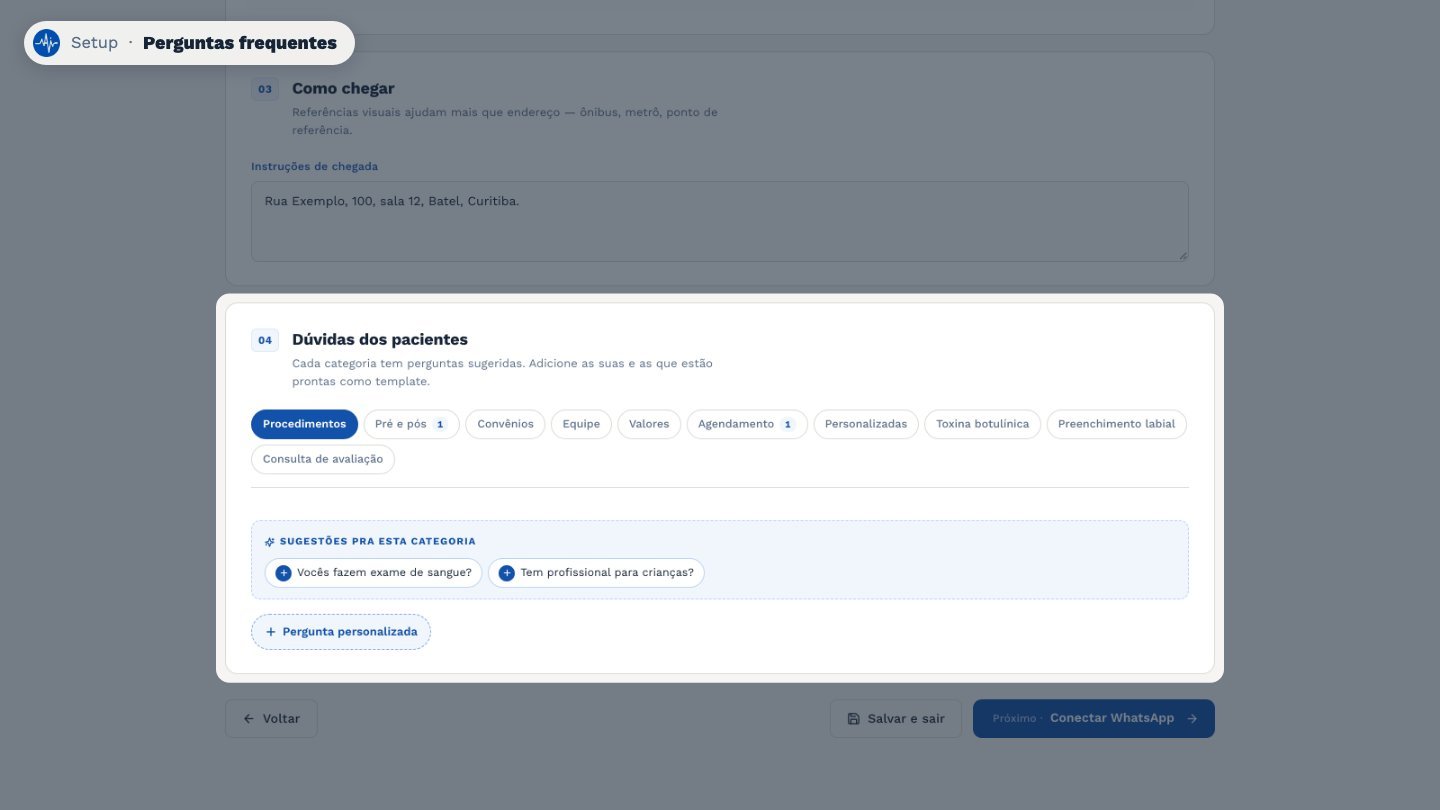
Task: Switch to the Pré e pós category
Action: click(411, 424)
